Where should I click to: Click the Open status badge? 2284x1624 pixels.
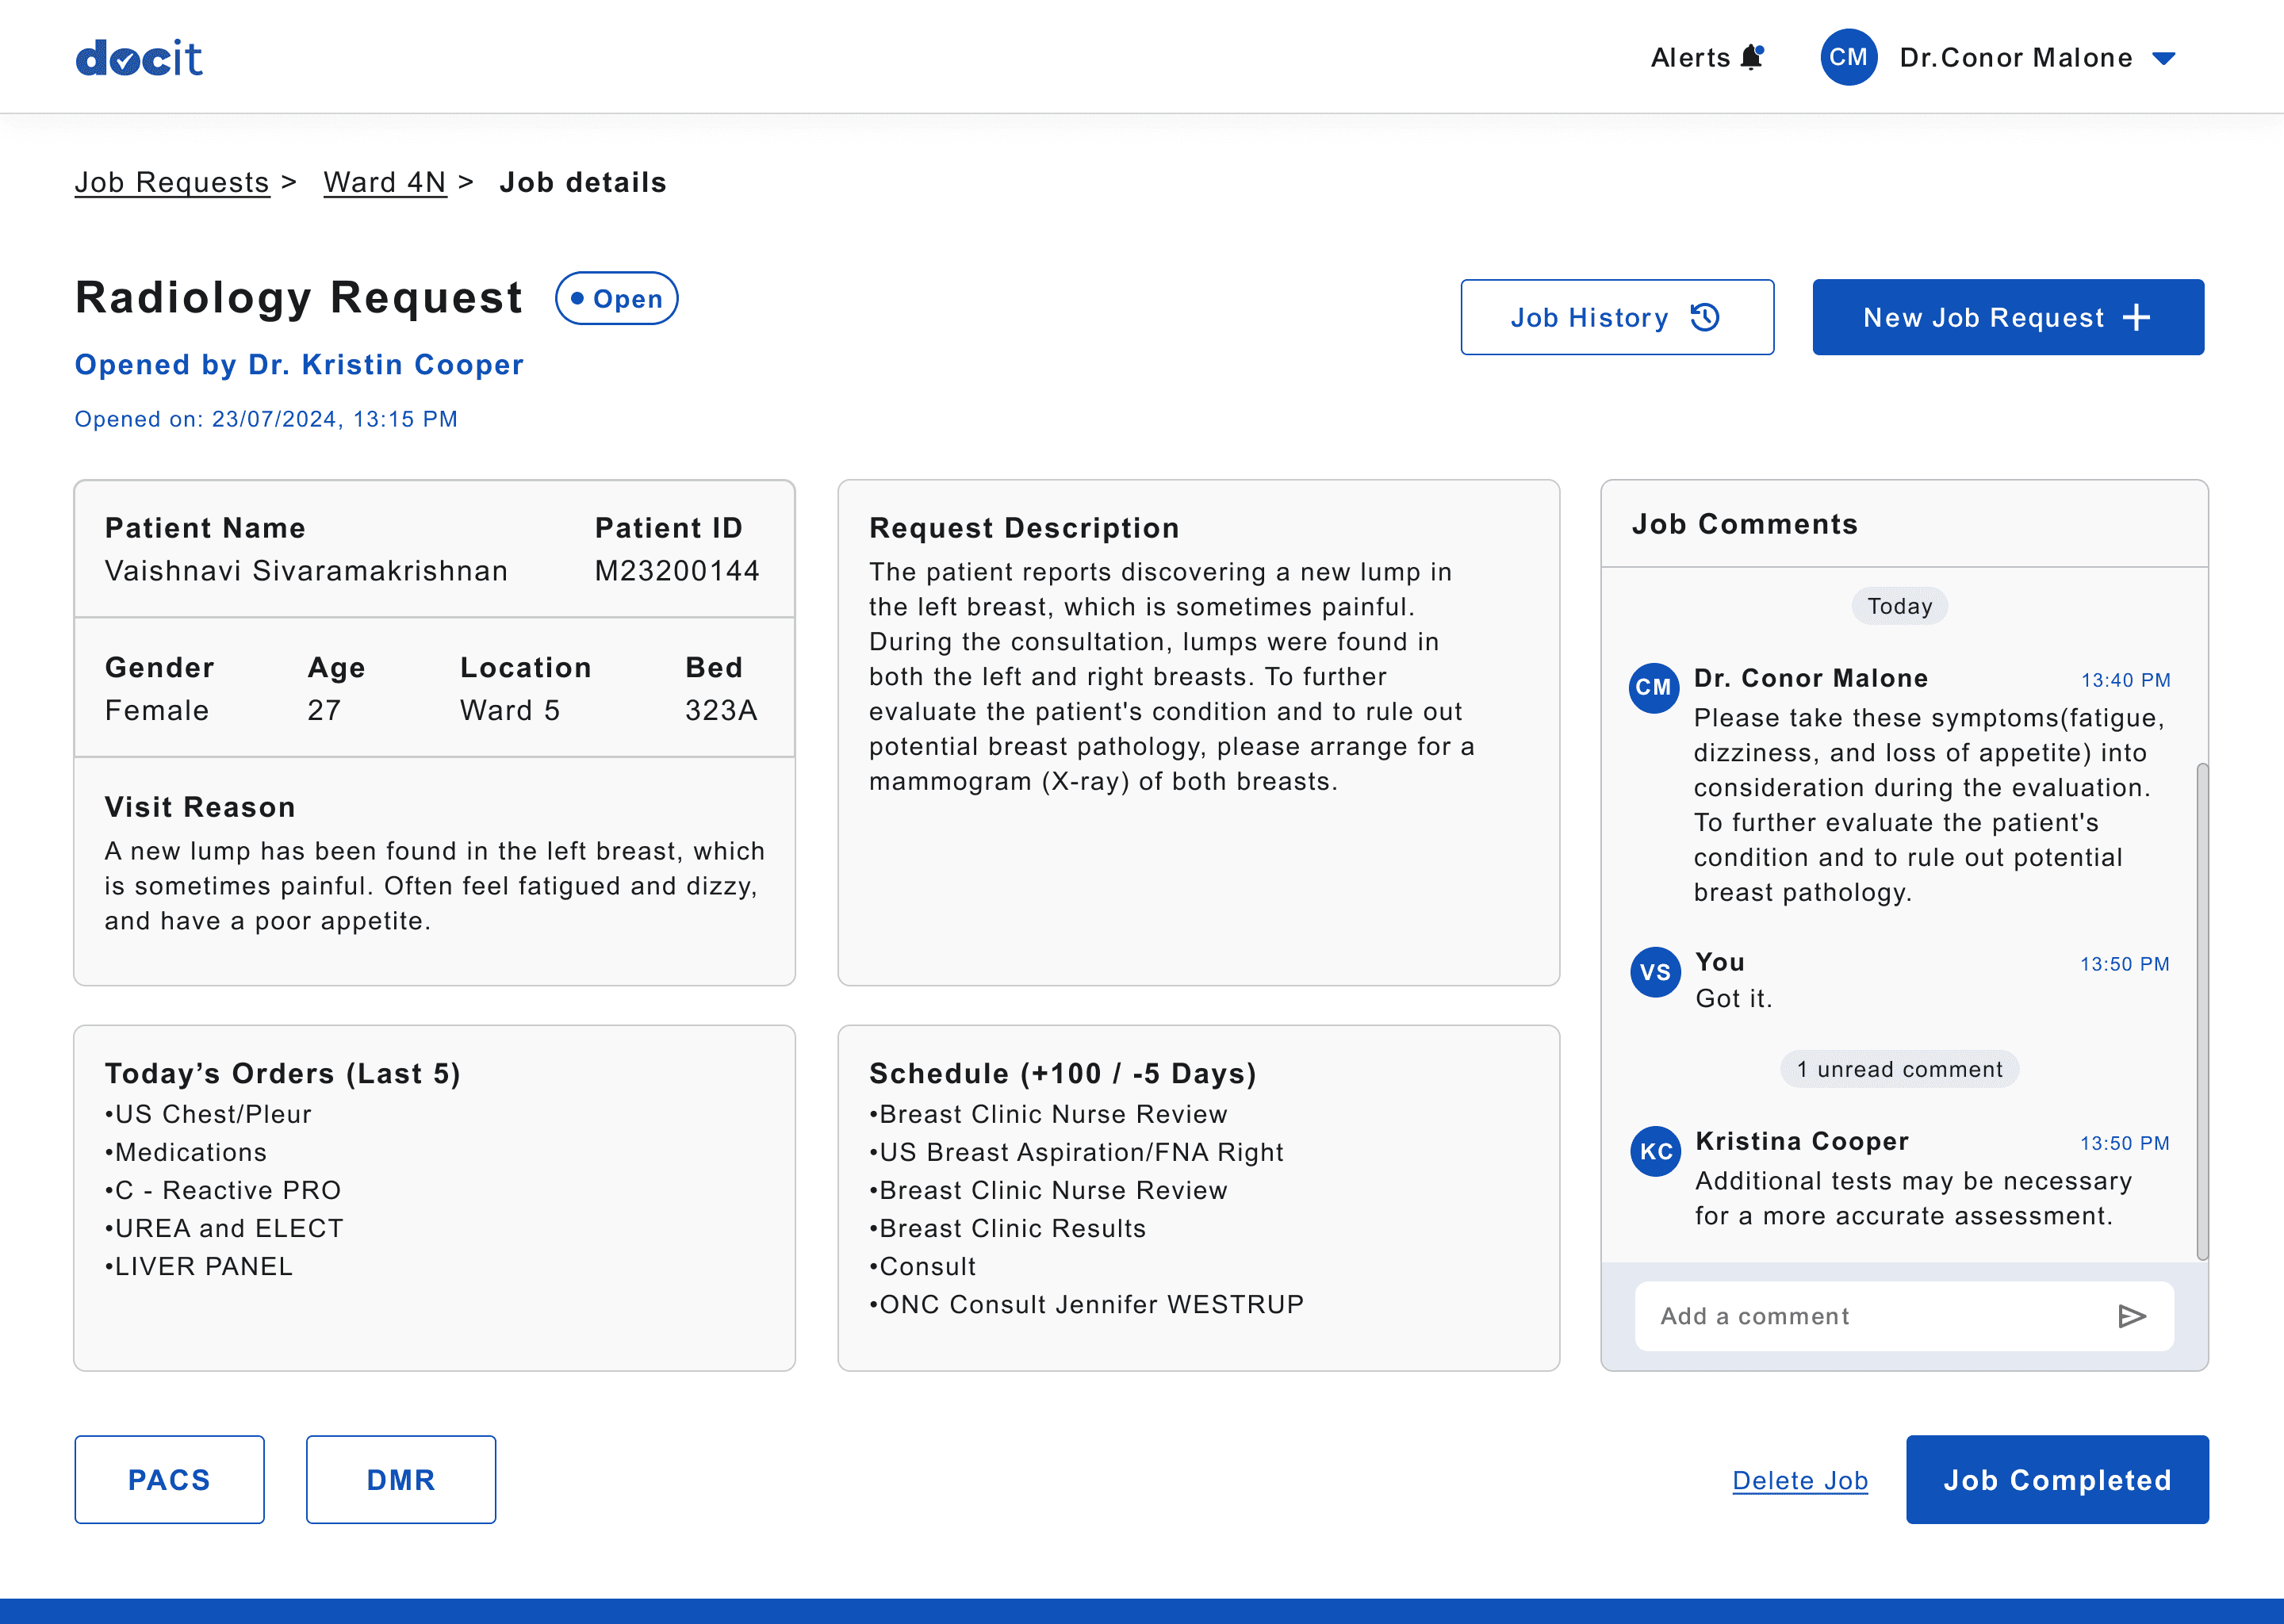coord(616,298)
